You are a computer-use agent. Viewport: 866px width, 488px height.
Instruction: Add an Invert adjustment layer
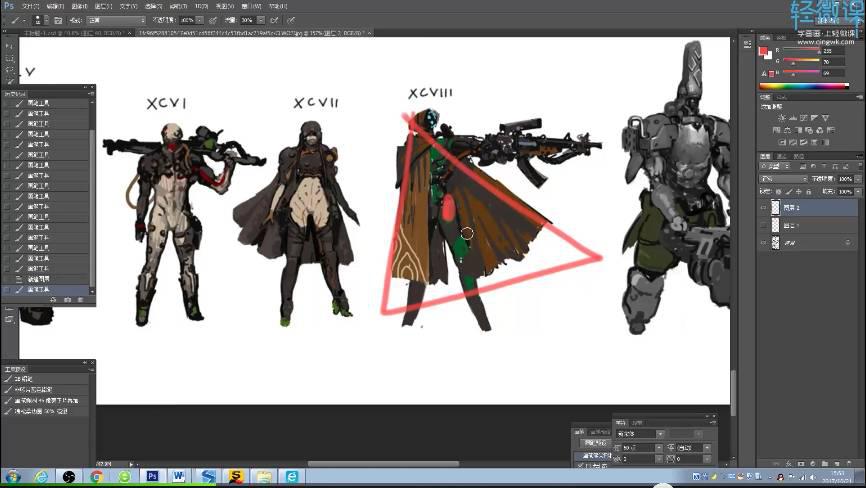(782, 142)
